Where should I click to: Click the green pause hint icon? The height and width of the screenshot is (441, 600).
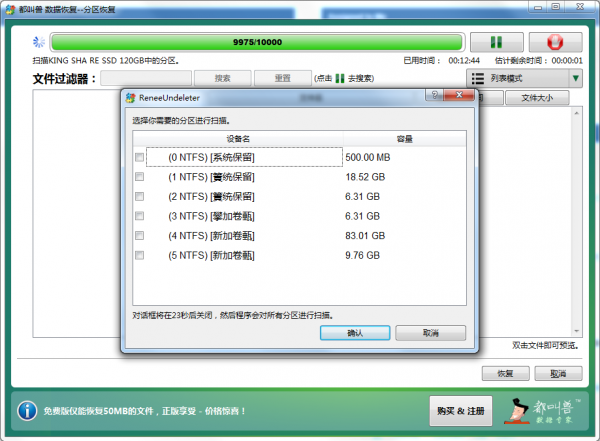click(x=339, y=78)
